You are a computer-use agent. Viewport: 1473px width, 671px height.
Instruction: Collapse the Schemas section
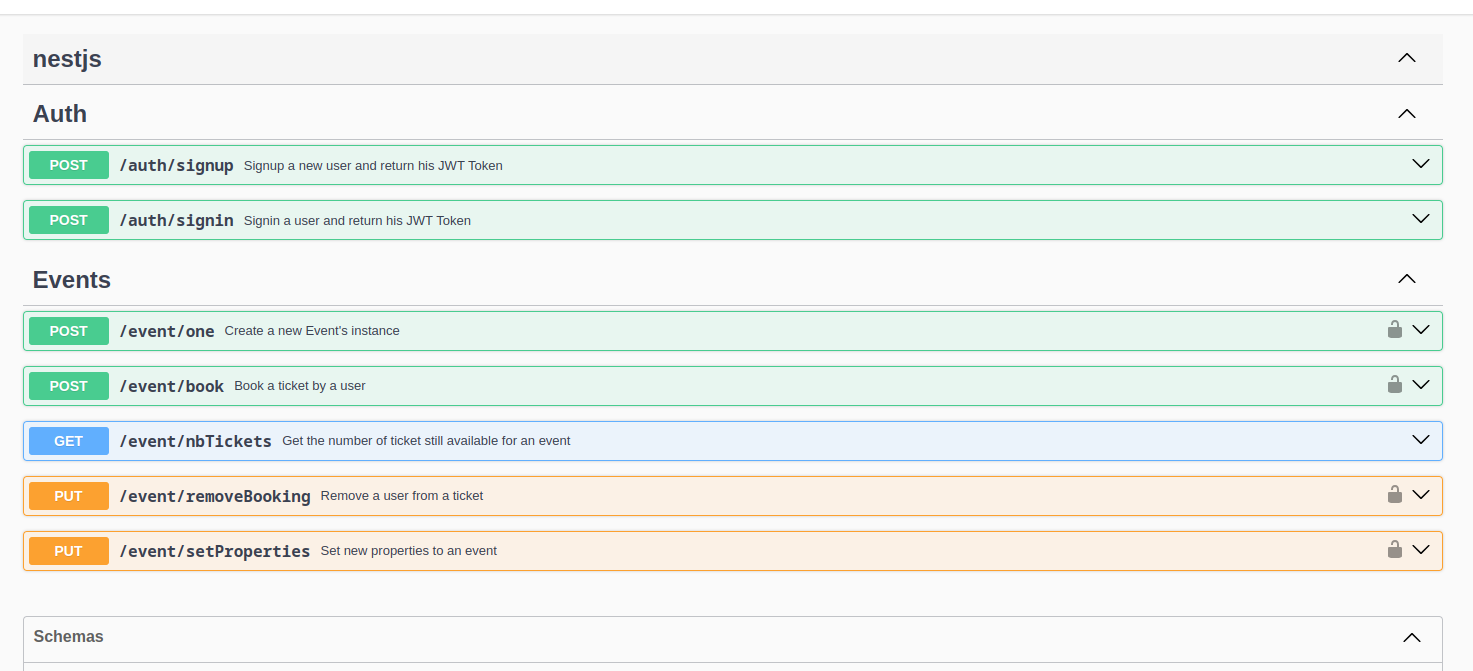click(x=1411, y=637)
